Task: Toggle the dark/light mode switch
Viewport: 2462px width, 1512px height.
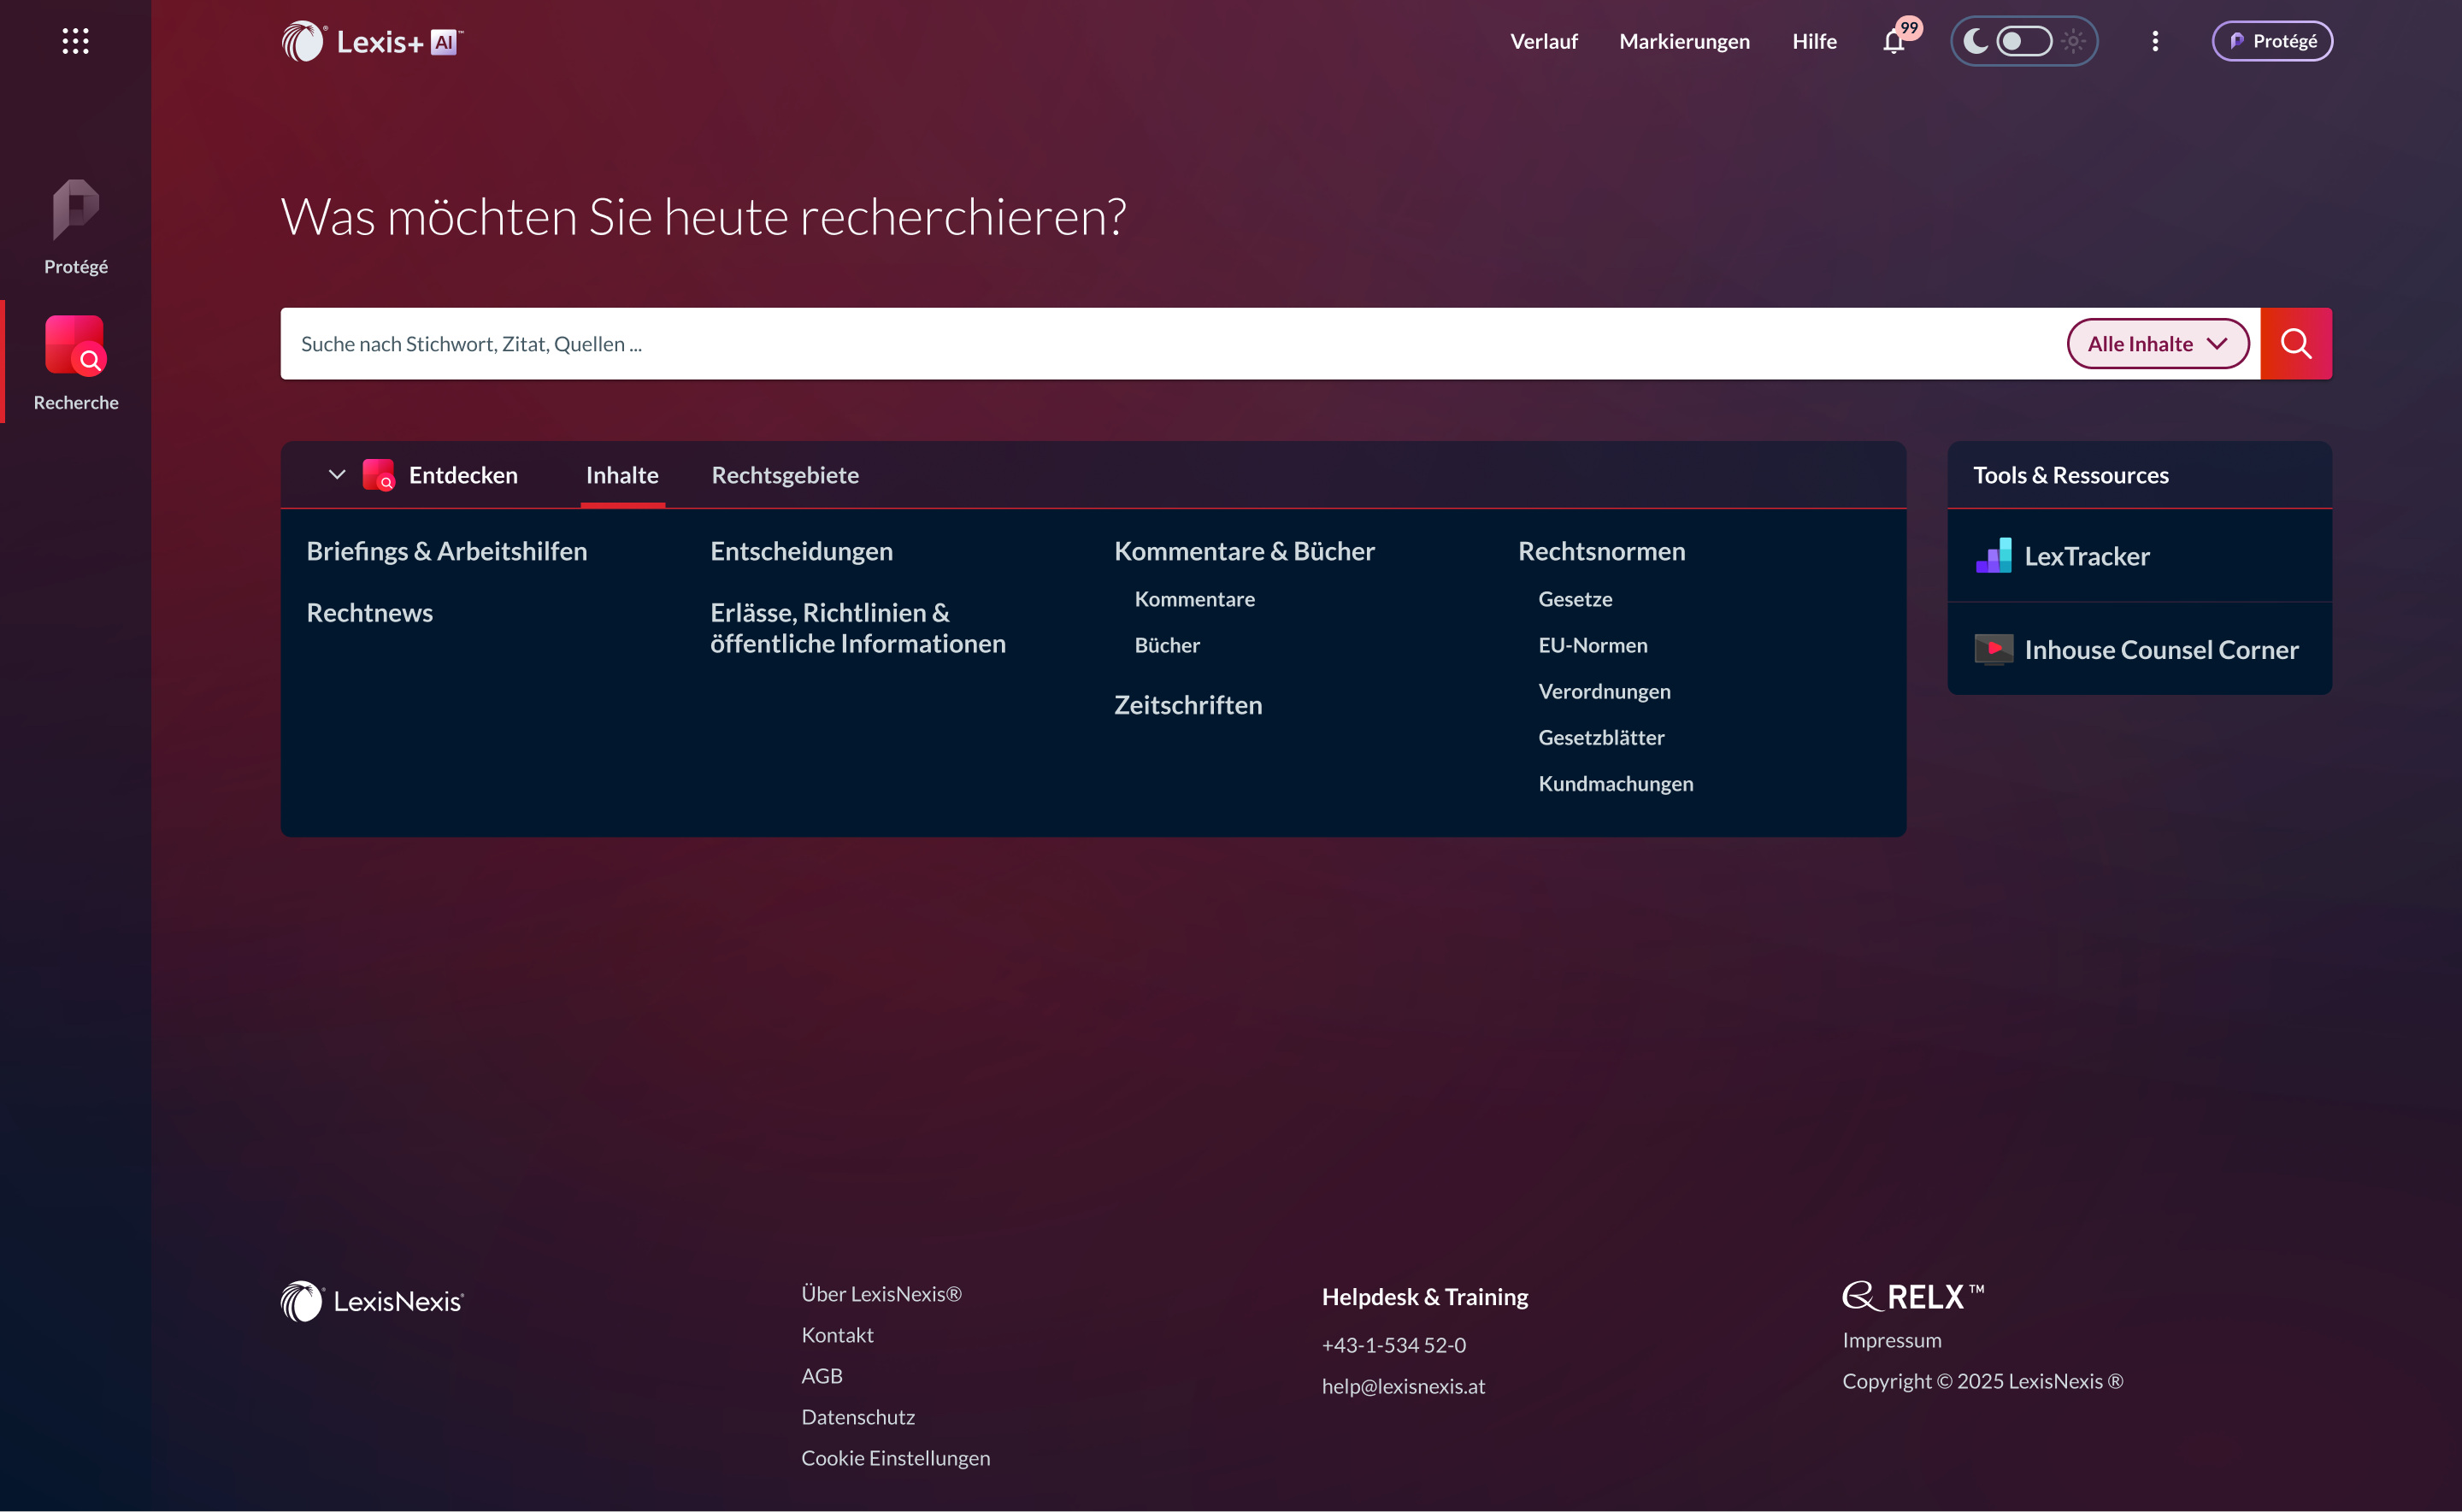Action: pos(2024,41)
